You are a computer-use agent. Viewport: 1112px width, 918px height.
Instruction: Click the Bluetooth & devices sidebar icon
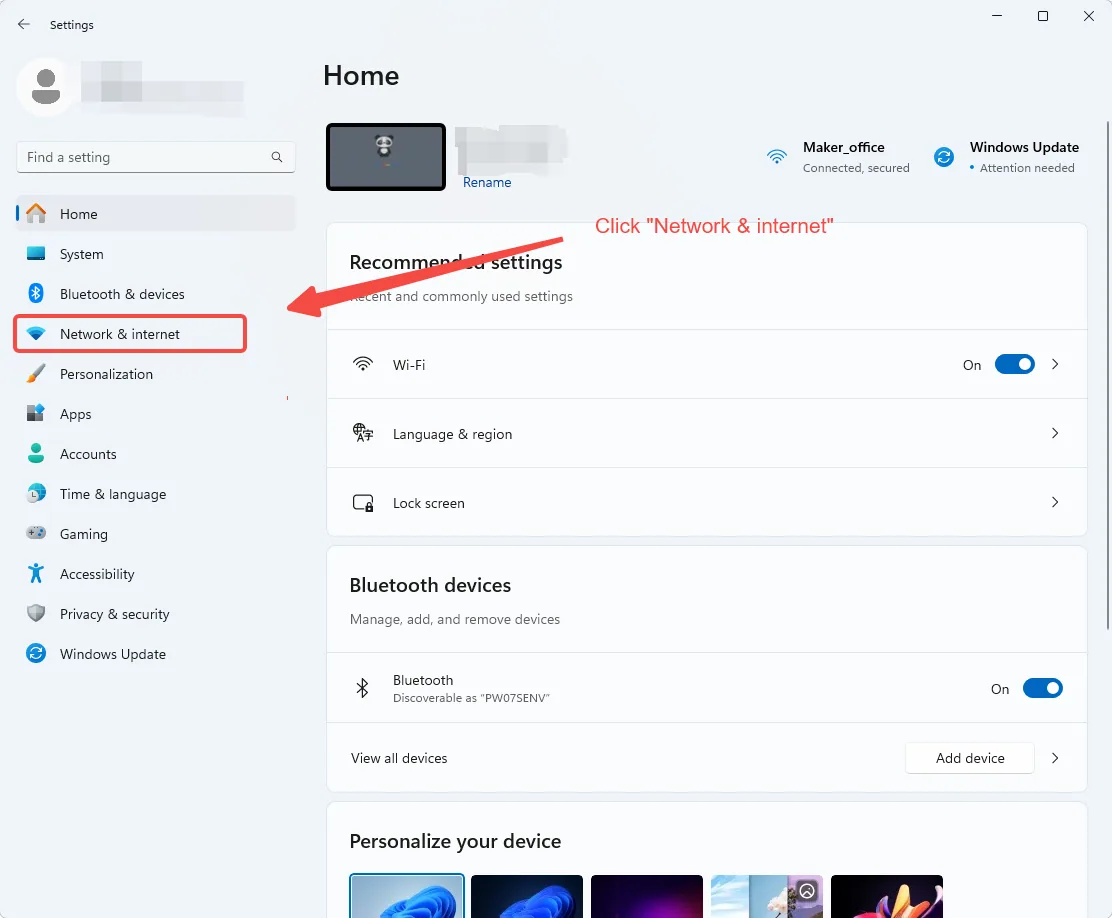(35, 293)
